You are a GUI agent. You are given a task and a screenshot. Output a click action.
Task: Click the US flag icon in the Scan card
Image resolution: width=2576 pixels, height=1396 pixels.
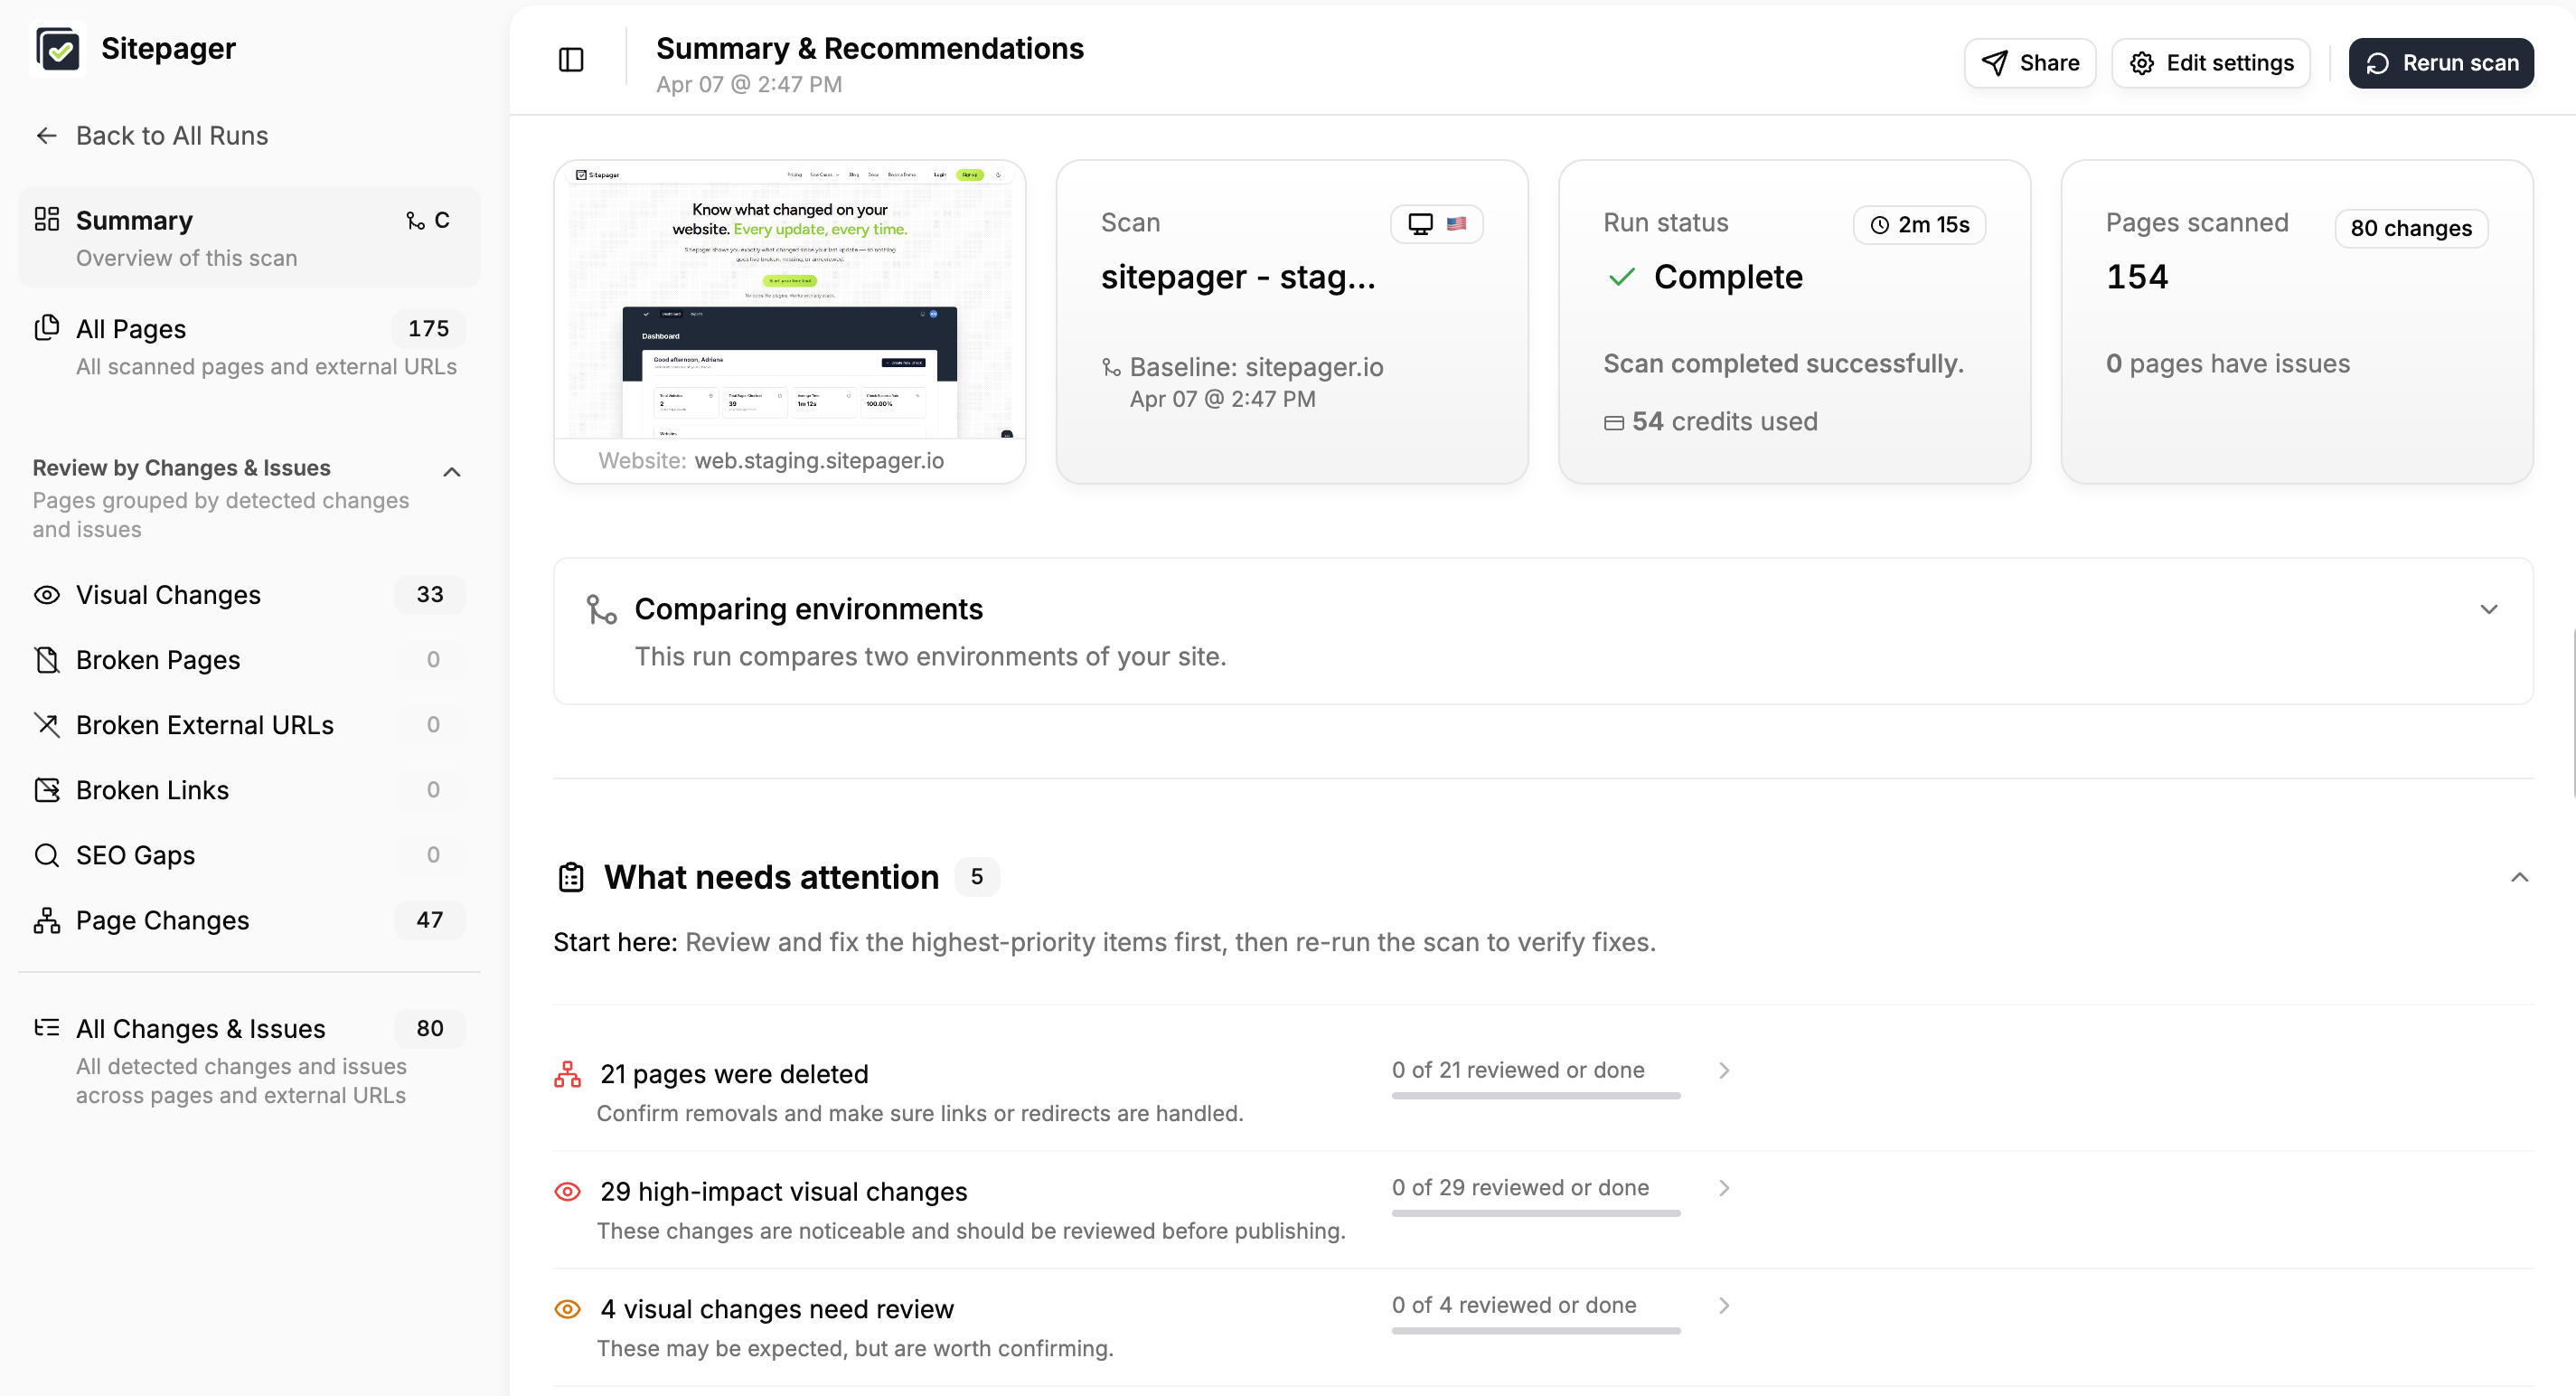1456,223
